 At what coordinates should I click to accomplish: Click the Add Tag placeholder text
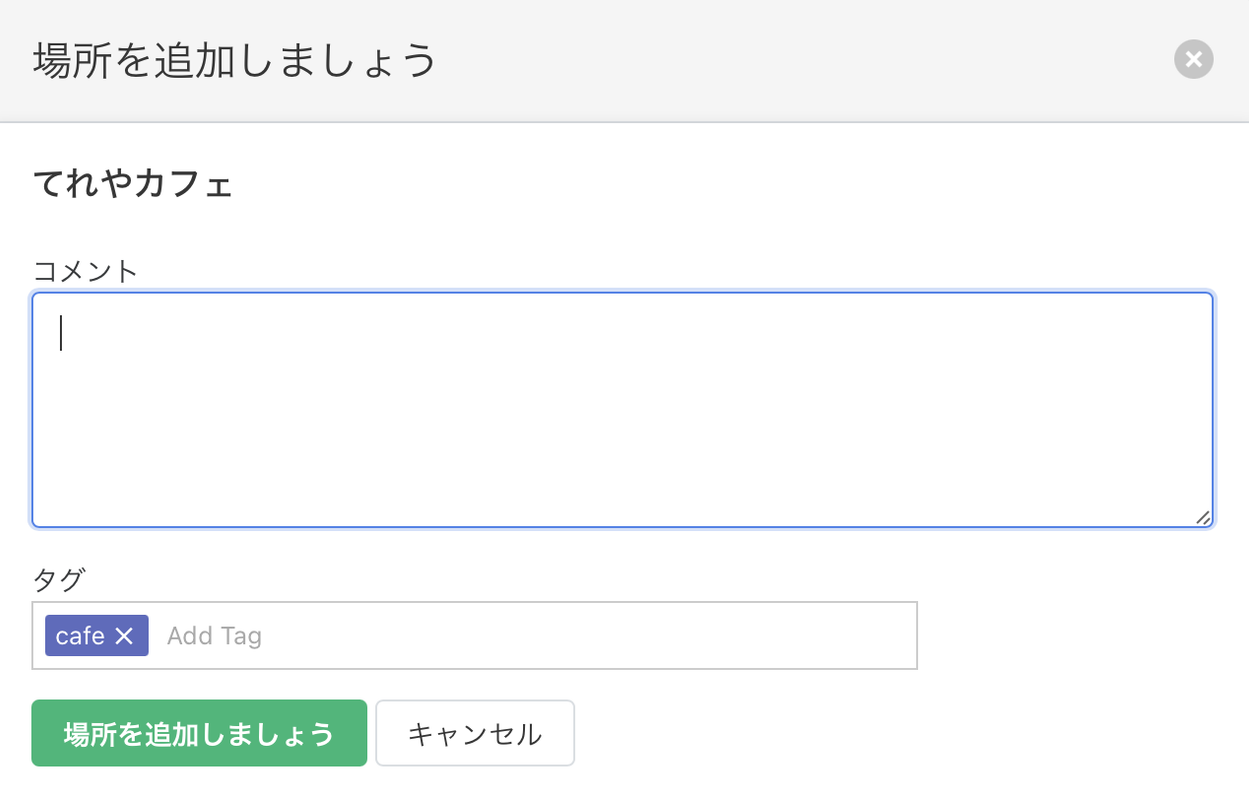(x=214, y=636)
